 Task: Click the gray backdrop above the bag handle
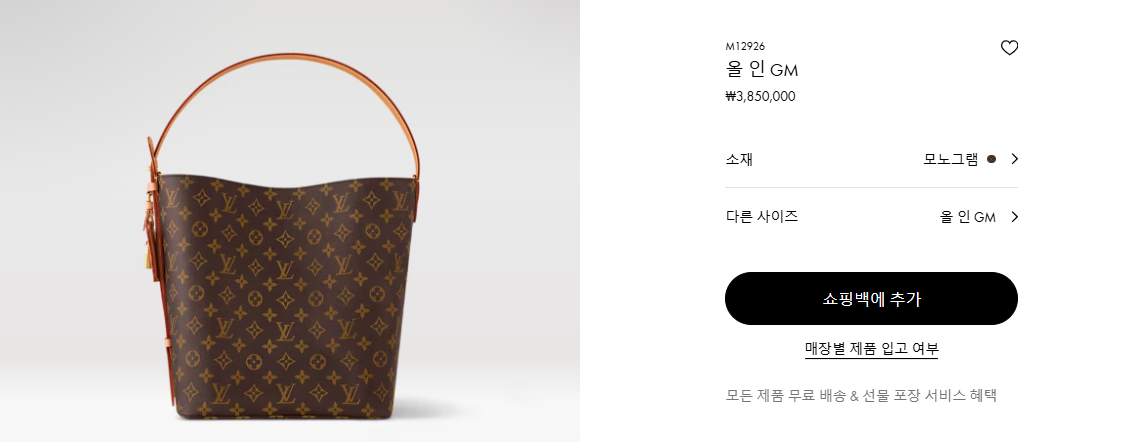click(286, 25)
